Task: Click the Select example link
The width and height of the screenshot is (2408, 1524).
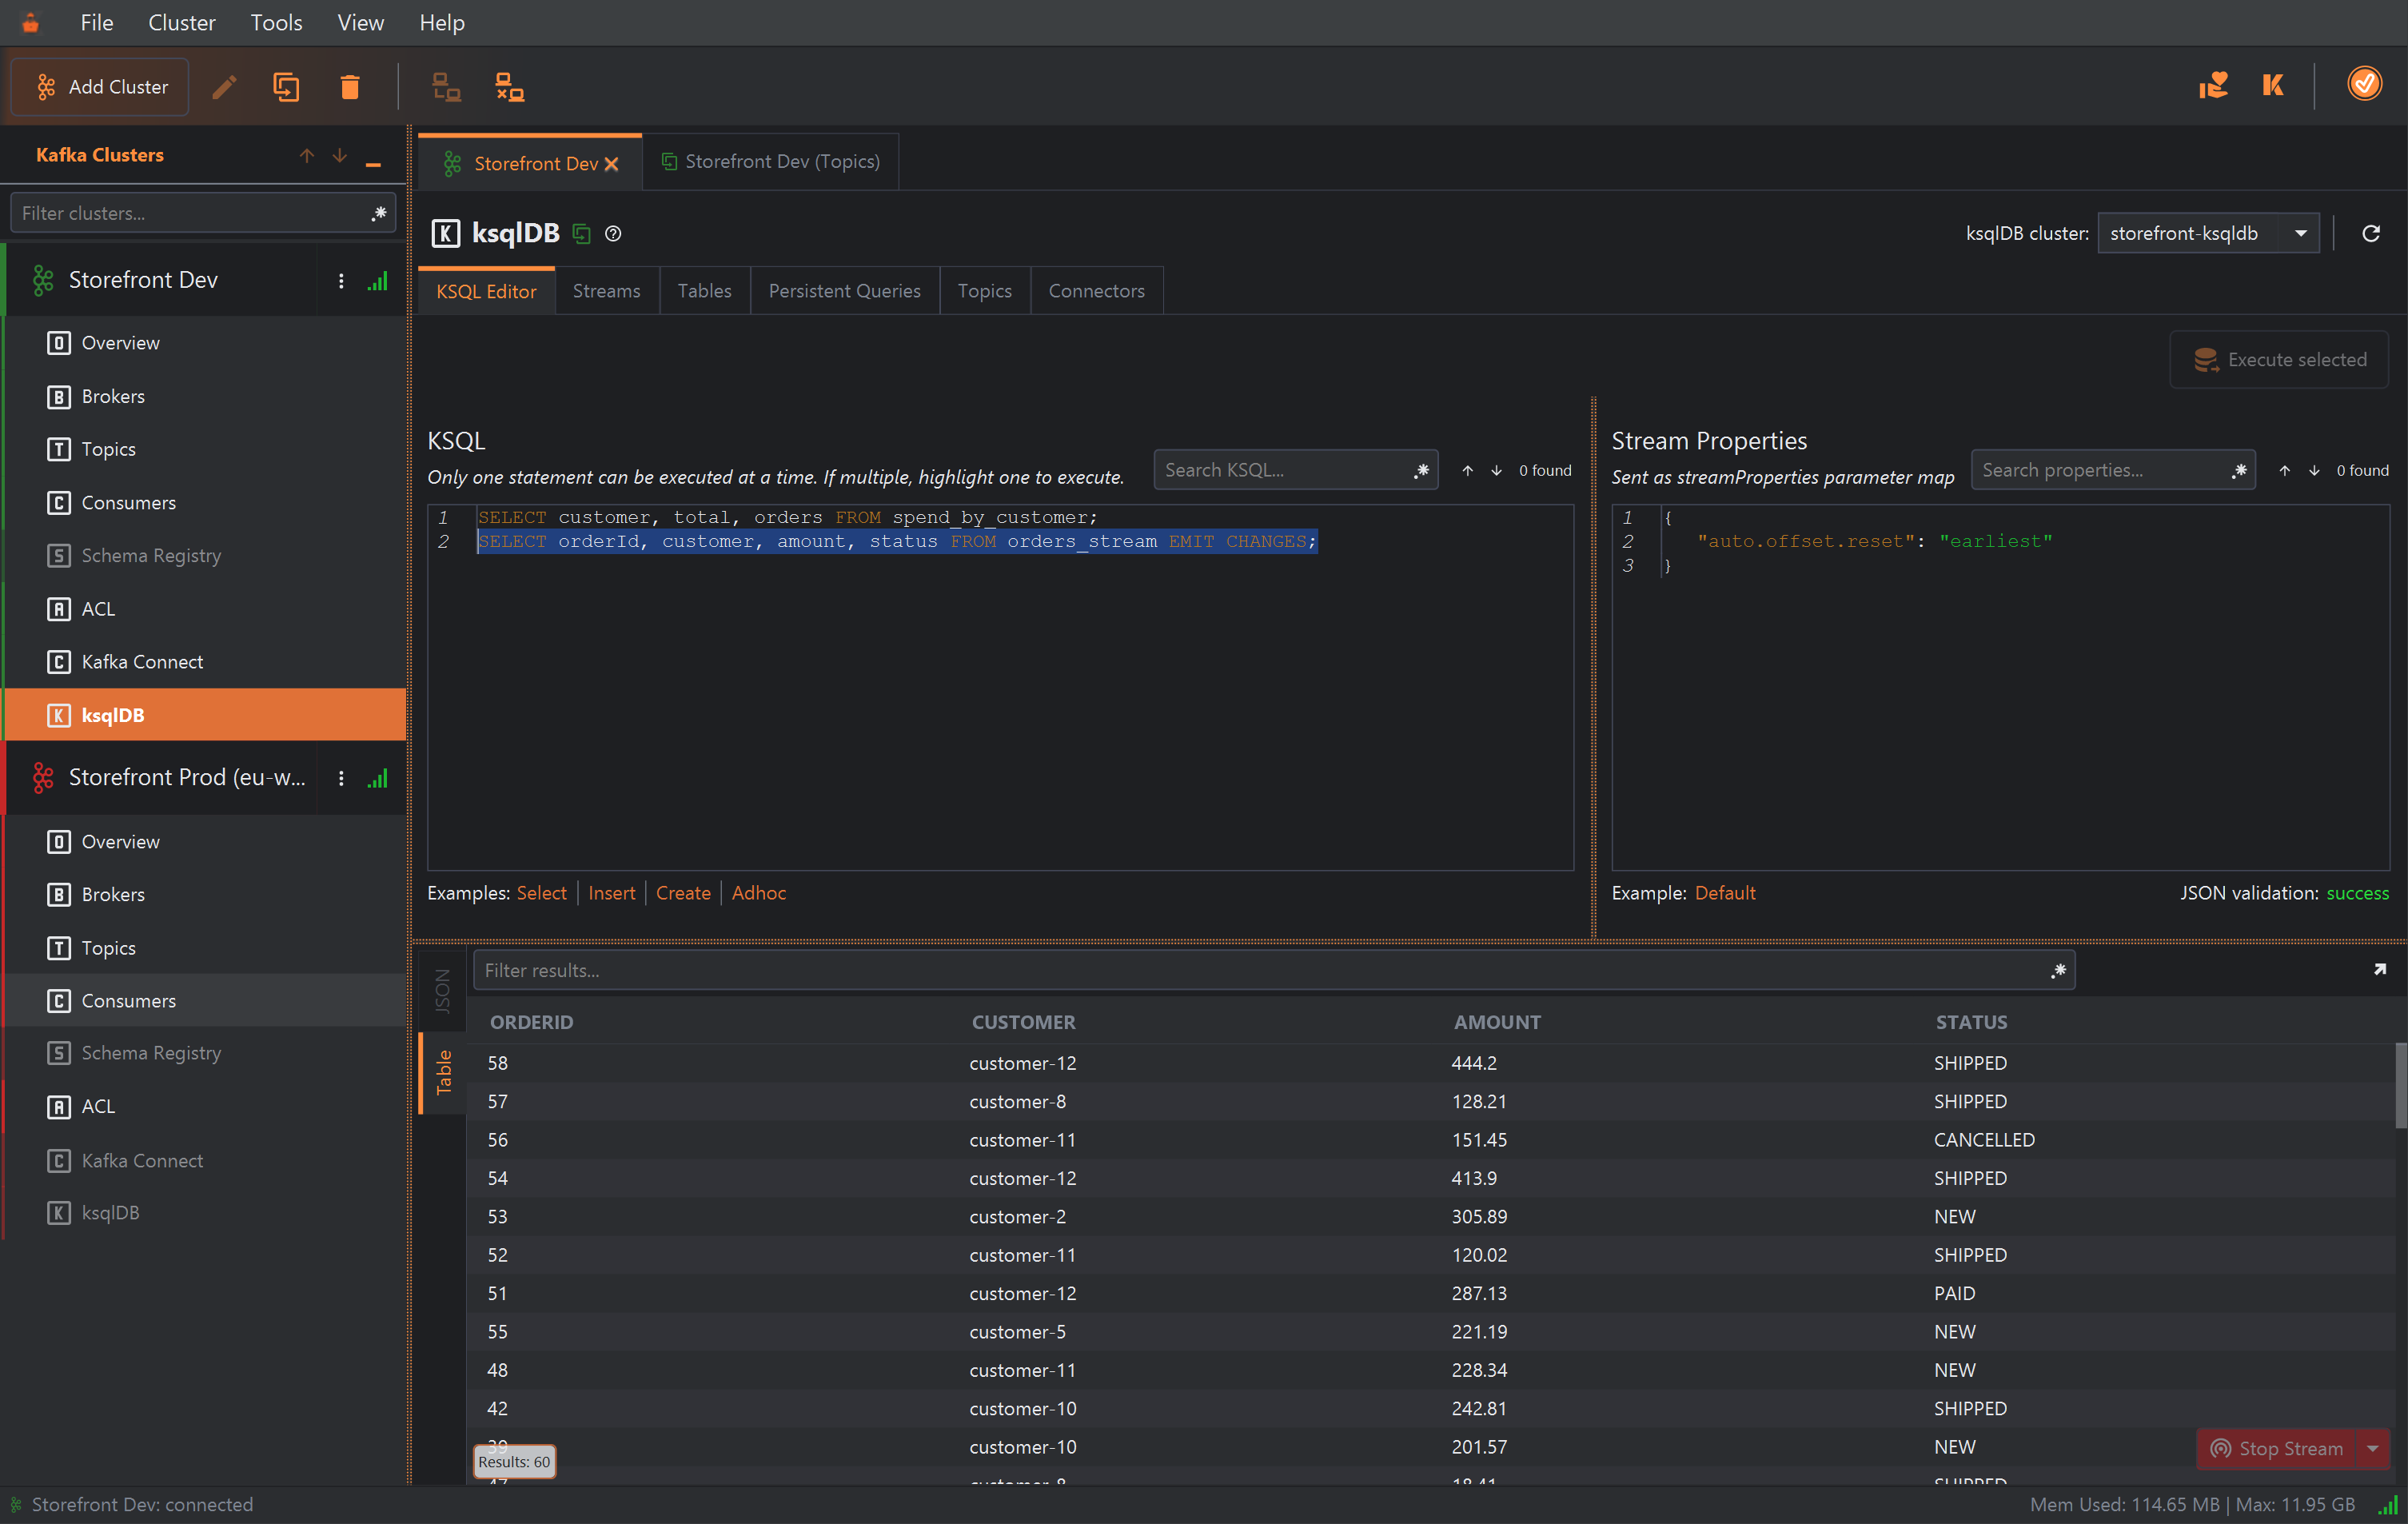Action: [x=541, y=893]
